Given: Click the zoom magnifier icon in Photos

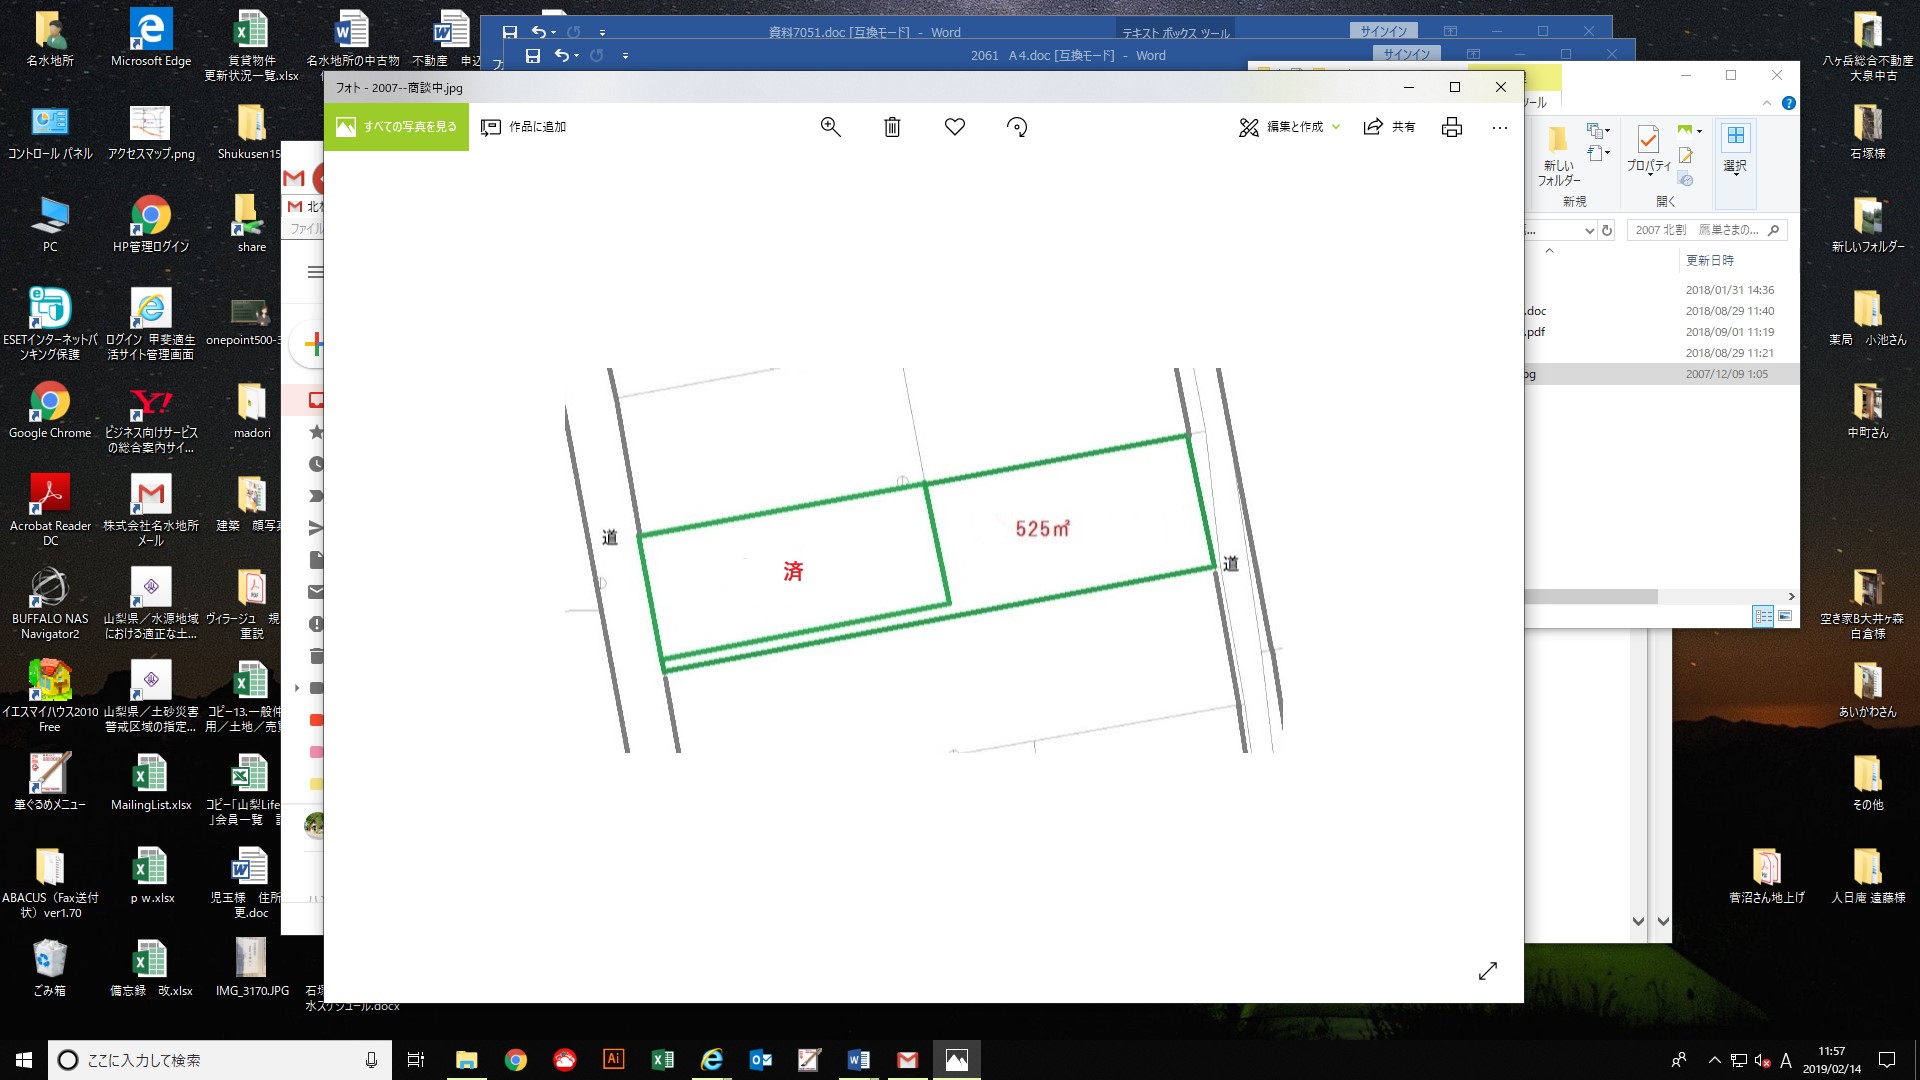Looking at the screenshot, I should tap(830, 127).
